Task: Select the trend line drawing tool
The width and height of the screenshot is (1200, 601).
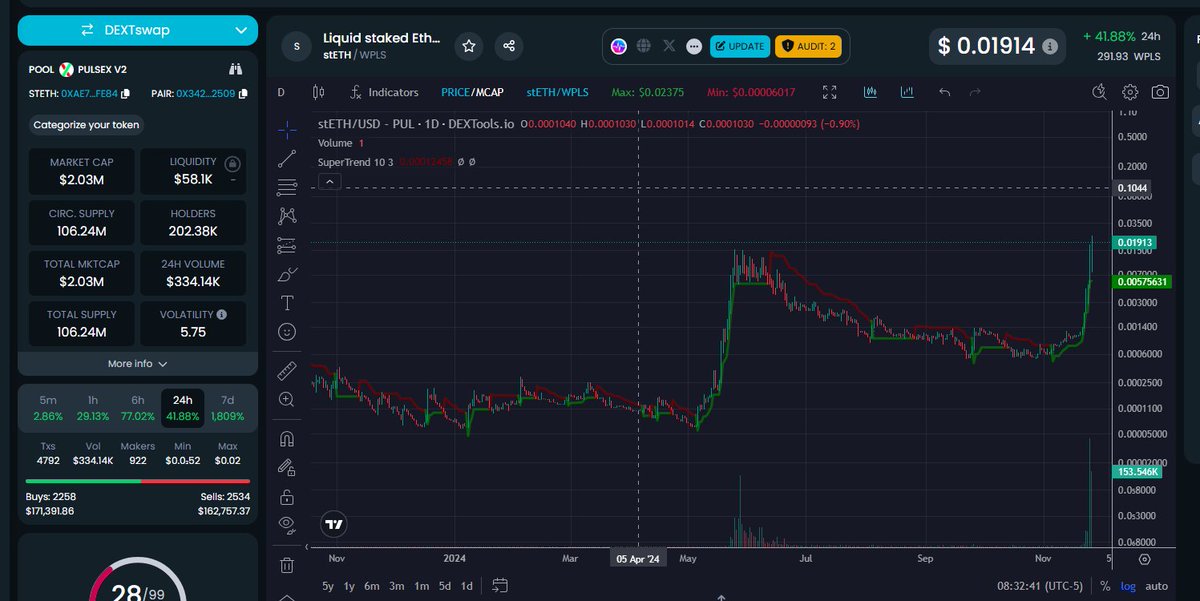Action: (287, 157)
